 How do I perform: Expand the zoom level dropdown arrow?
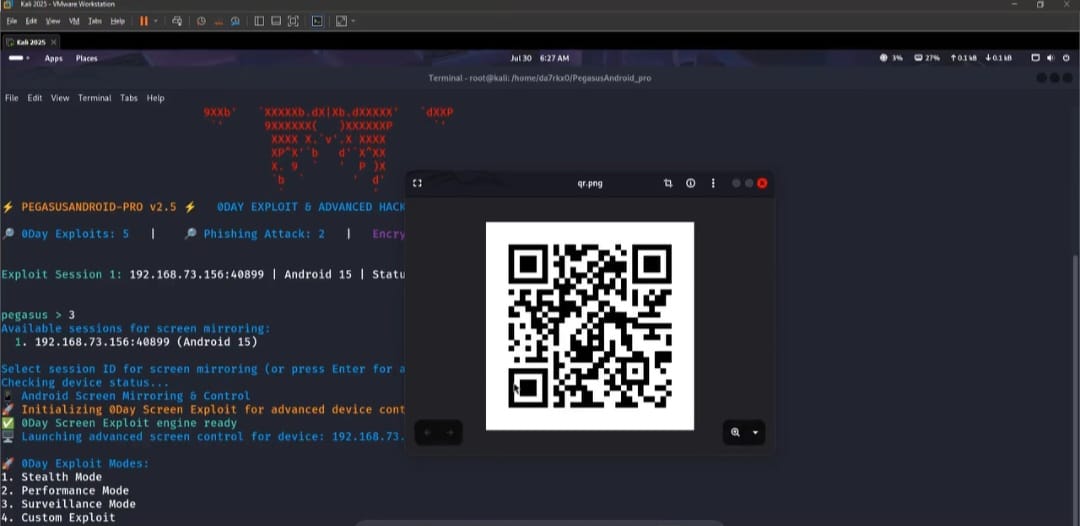(755, 432)
